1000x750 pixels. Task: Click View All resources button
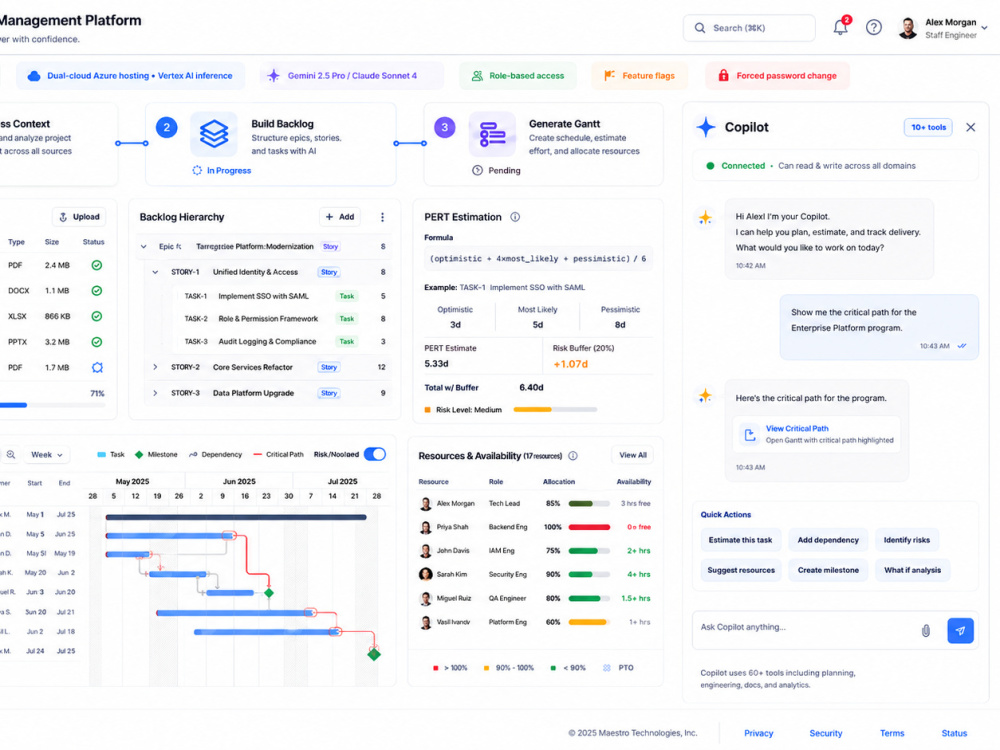click(633, 455)
